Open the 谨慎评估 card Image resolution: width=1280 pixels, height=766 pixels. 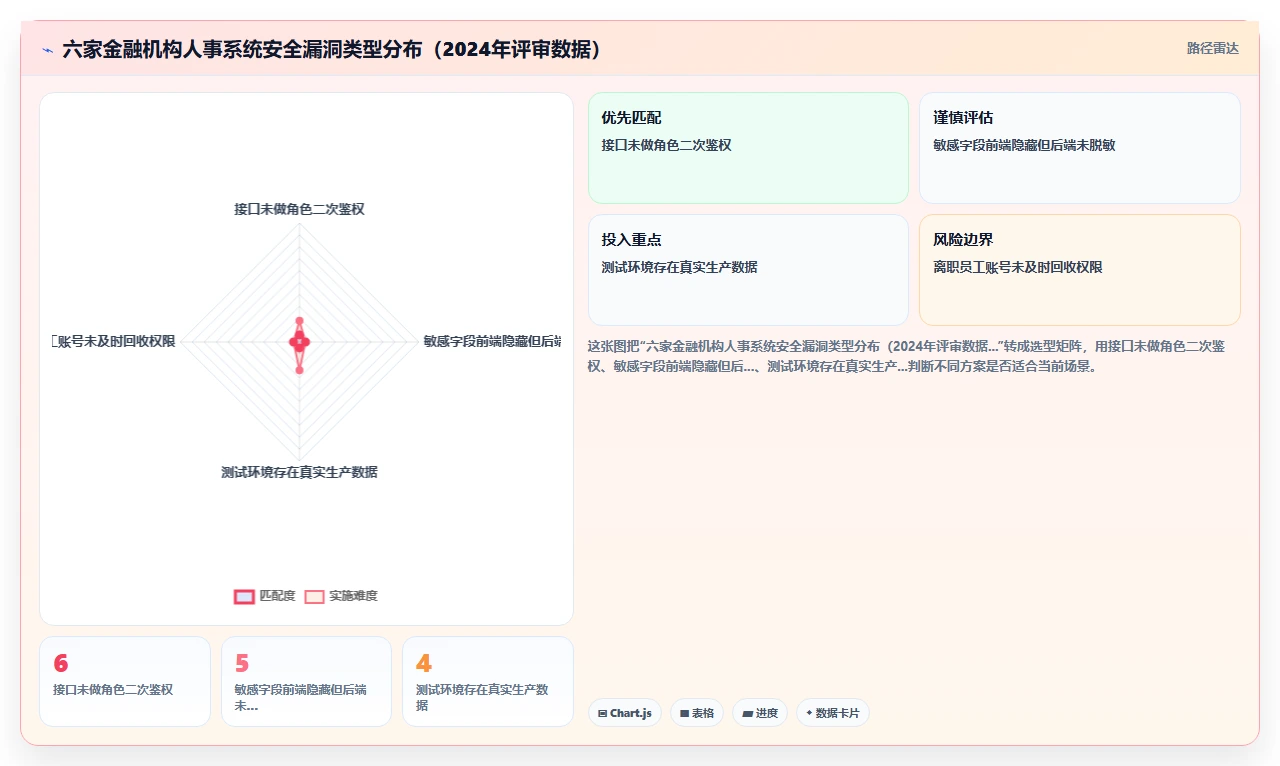click(x=1080, y=148)
